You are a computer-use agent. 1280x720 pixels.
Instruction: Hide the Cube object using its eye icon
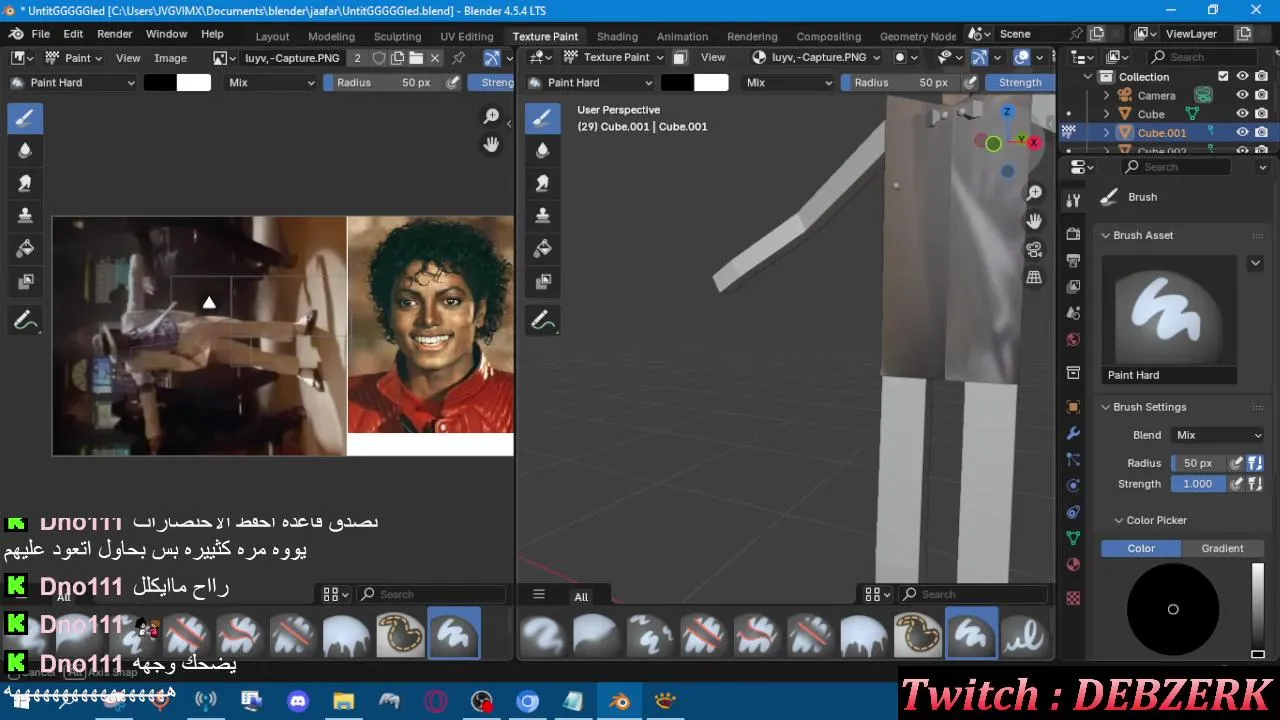click(x=1242, y=114)
